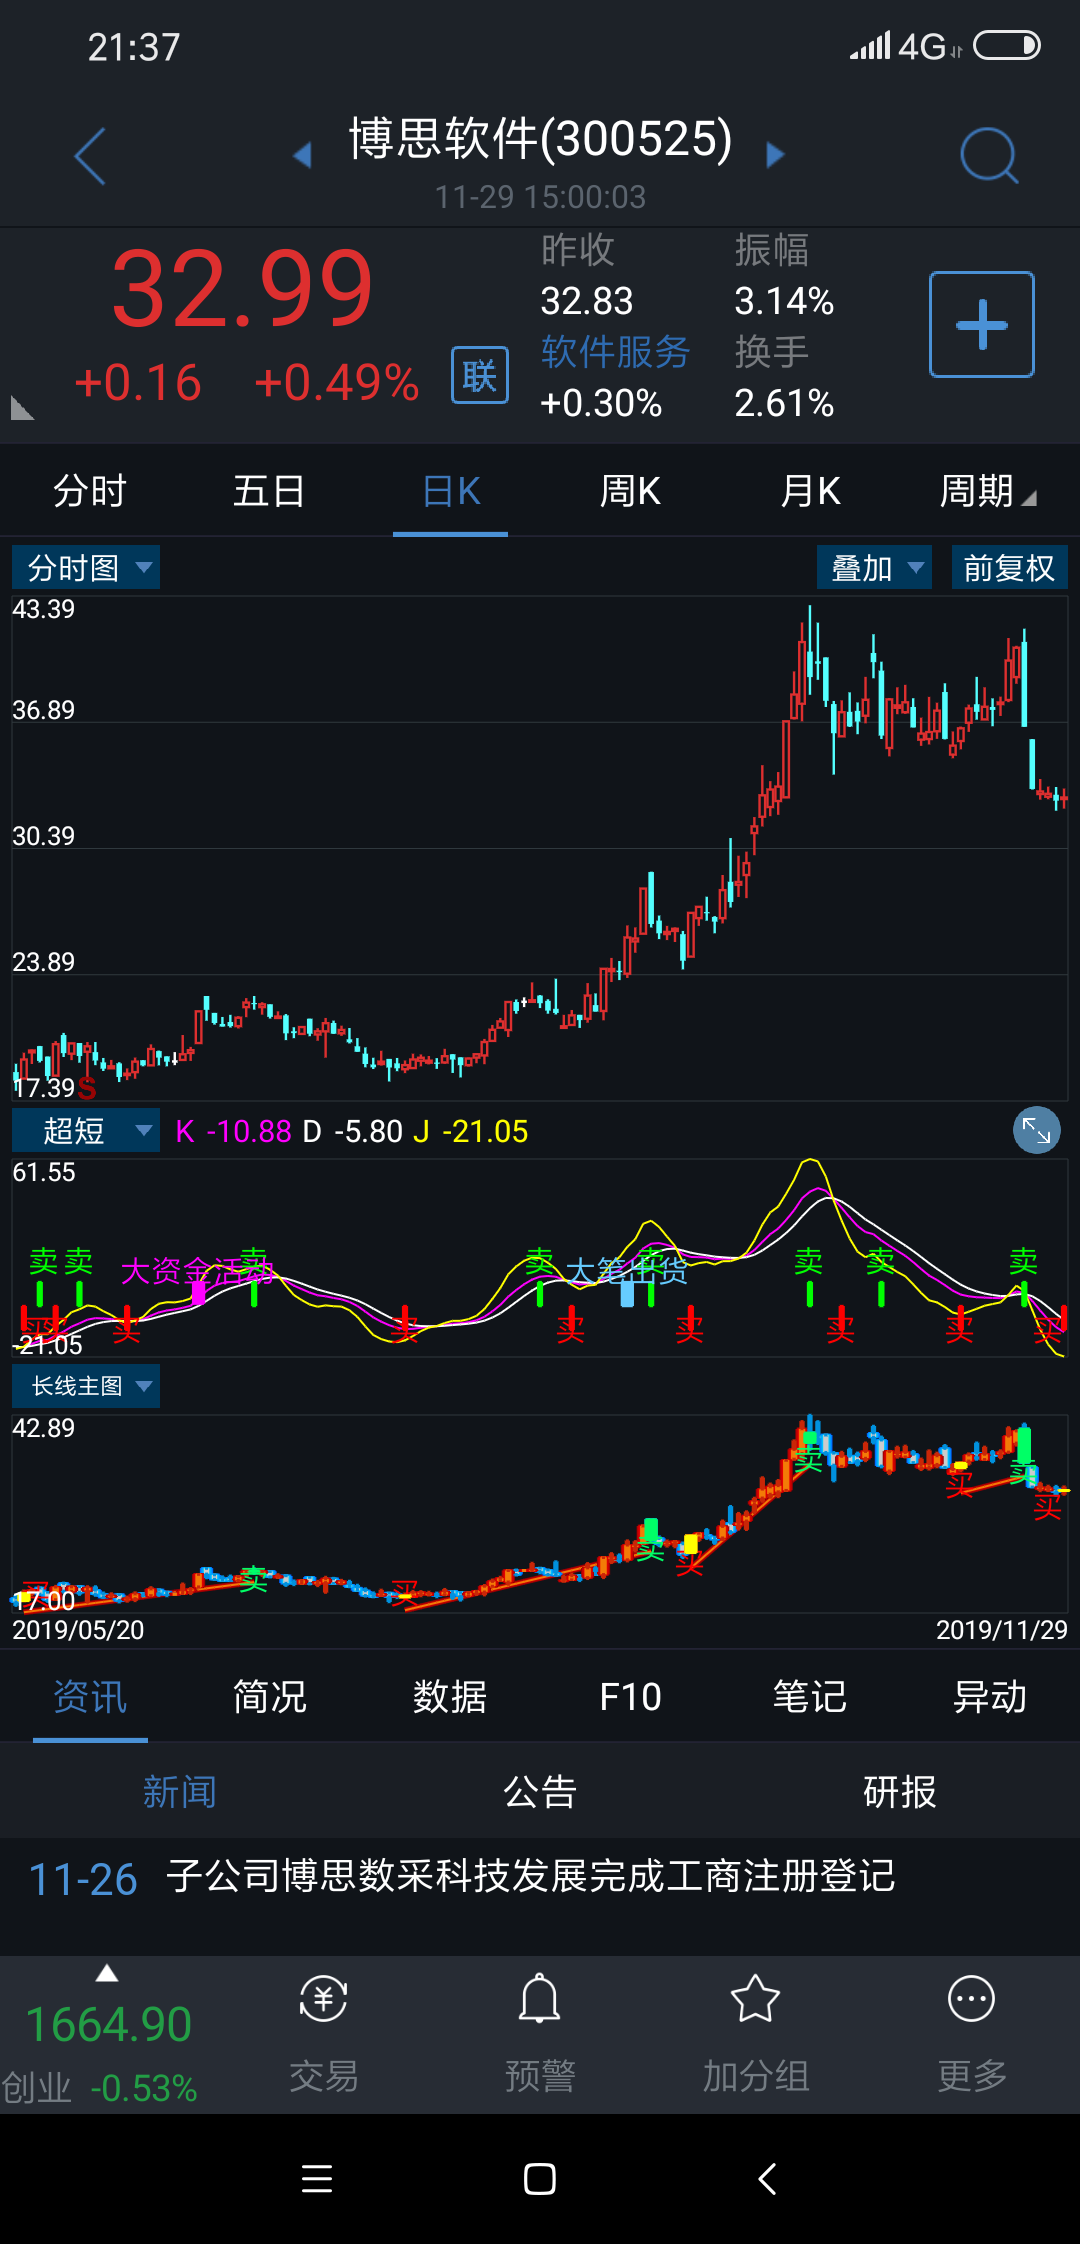The width and height of the screenshot is (1080, 2244).
Task: Open the 预警 alert bell
Action: [x=540, y=1998]
